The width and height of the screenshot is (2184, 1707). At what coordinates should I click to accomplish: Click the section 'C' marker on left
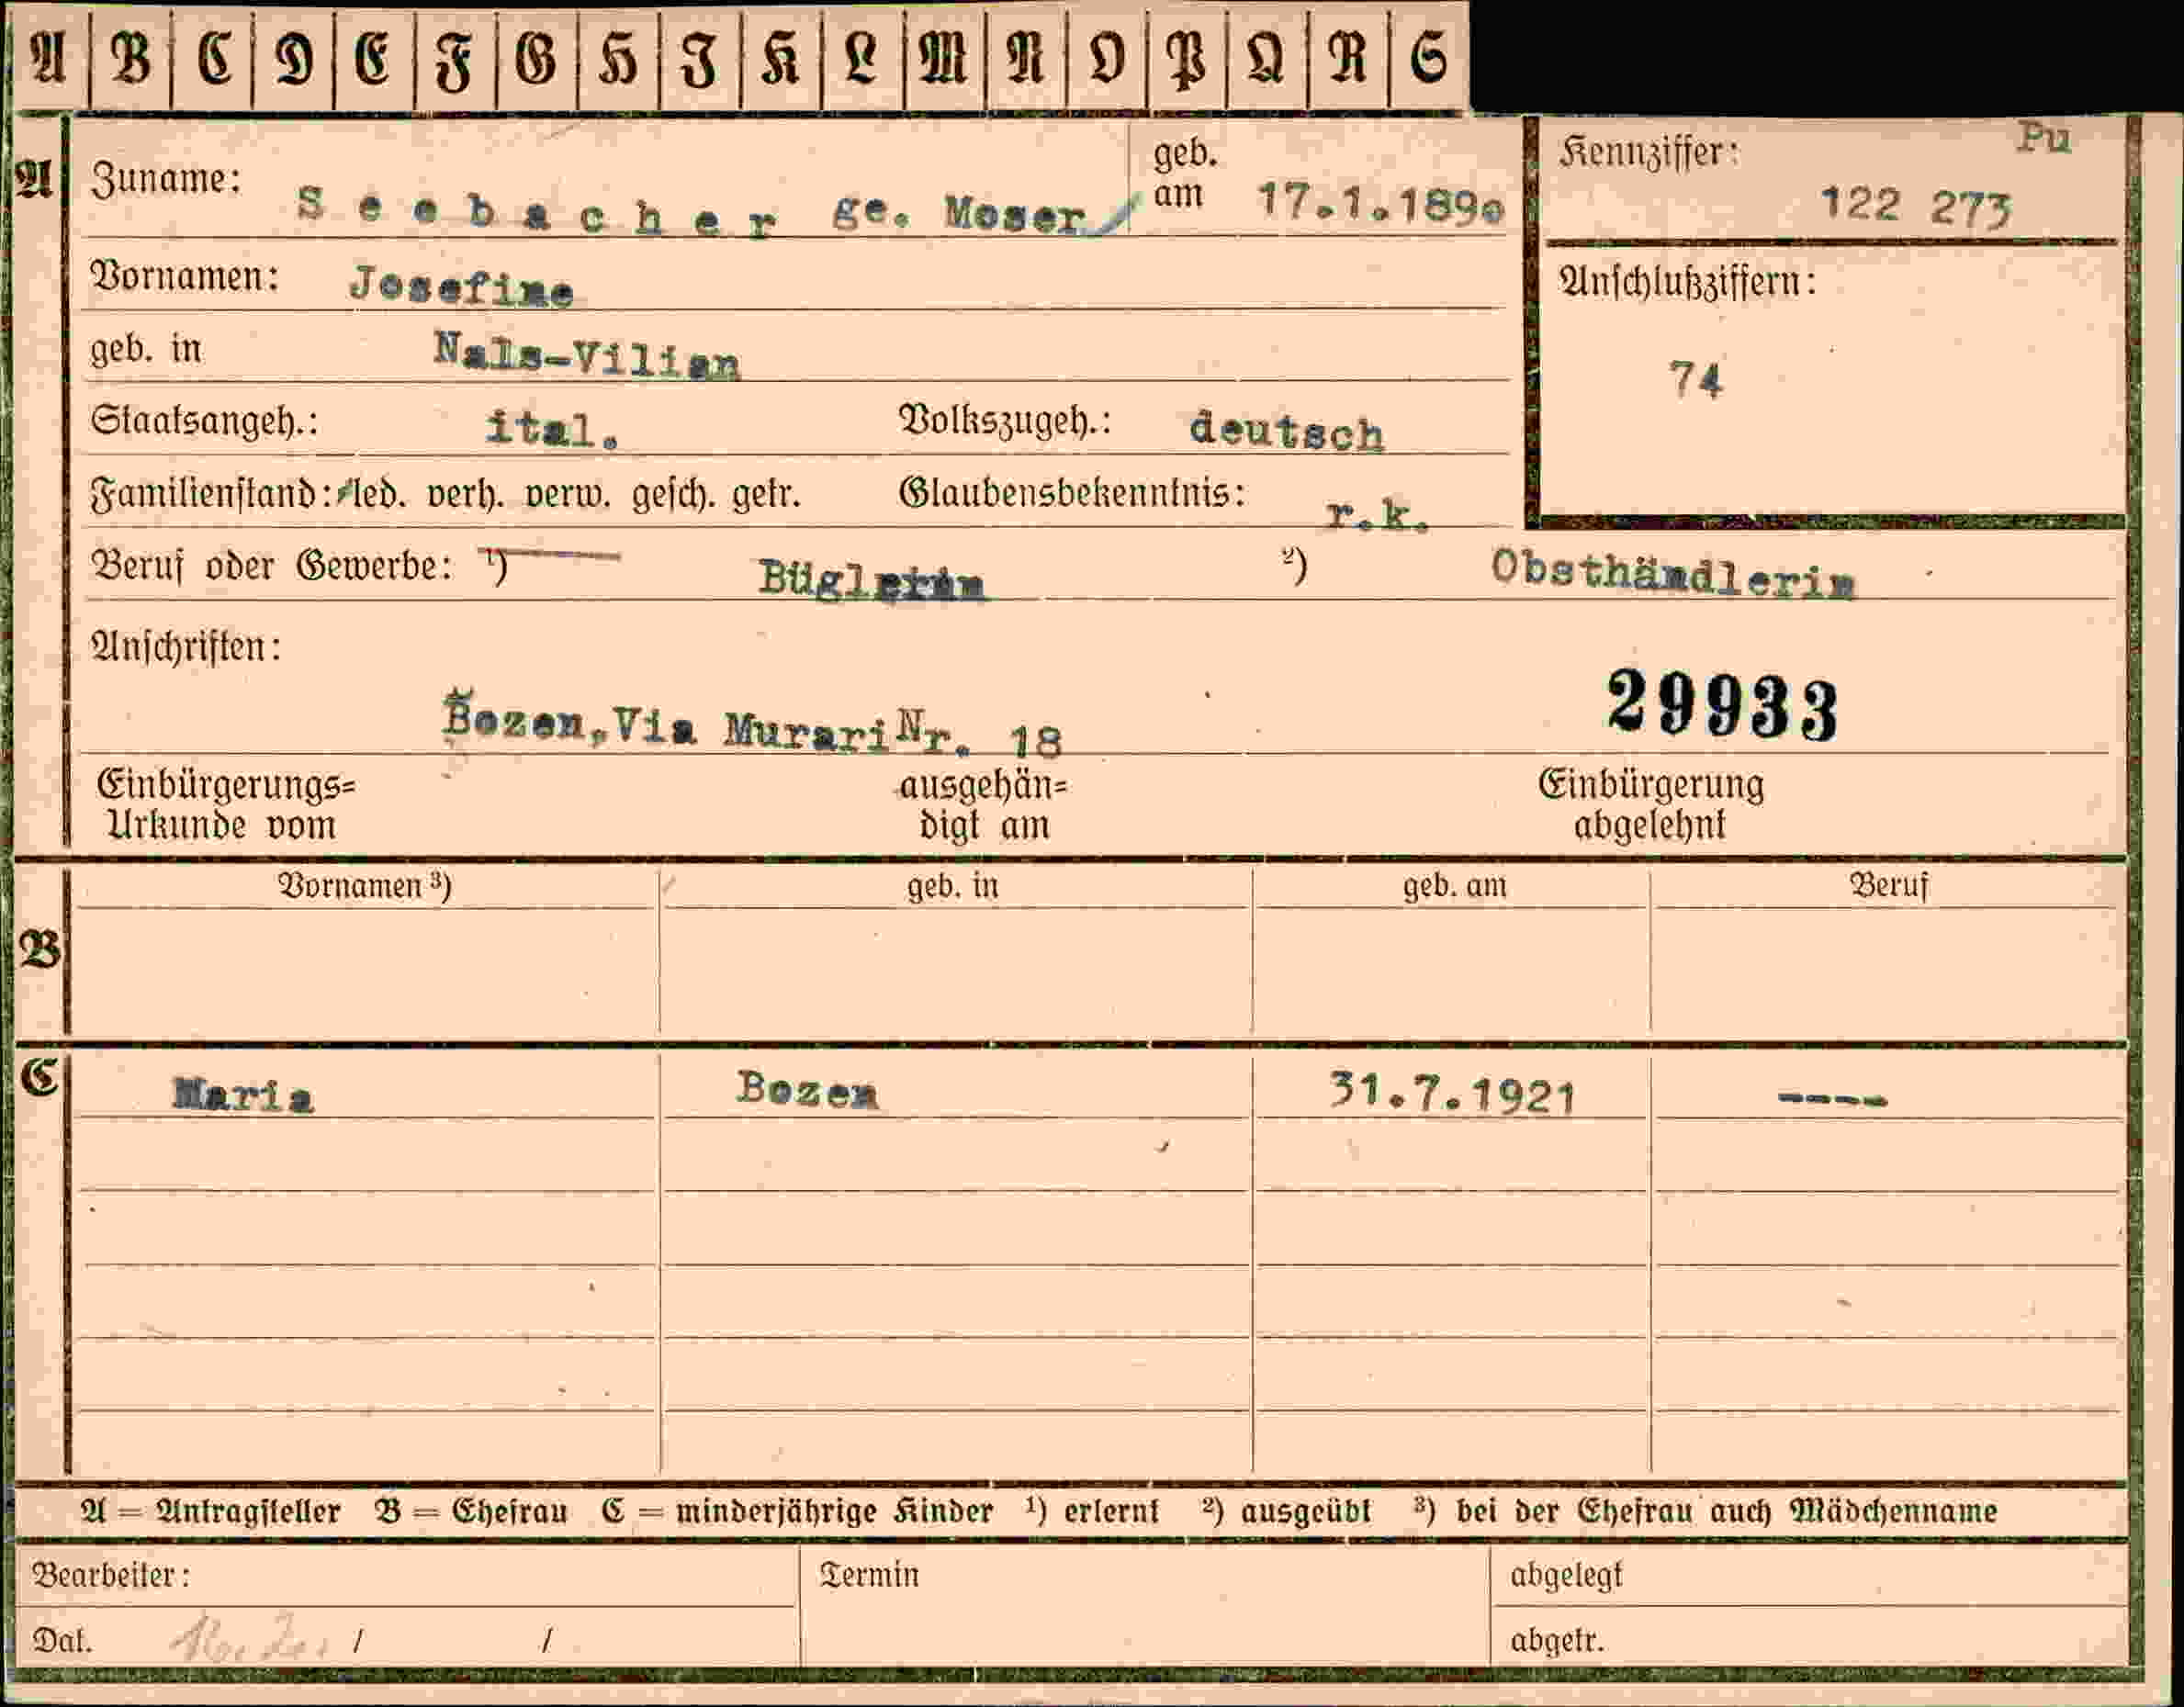point(40,1077)
